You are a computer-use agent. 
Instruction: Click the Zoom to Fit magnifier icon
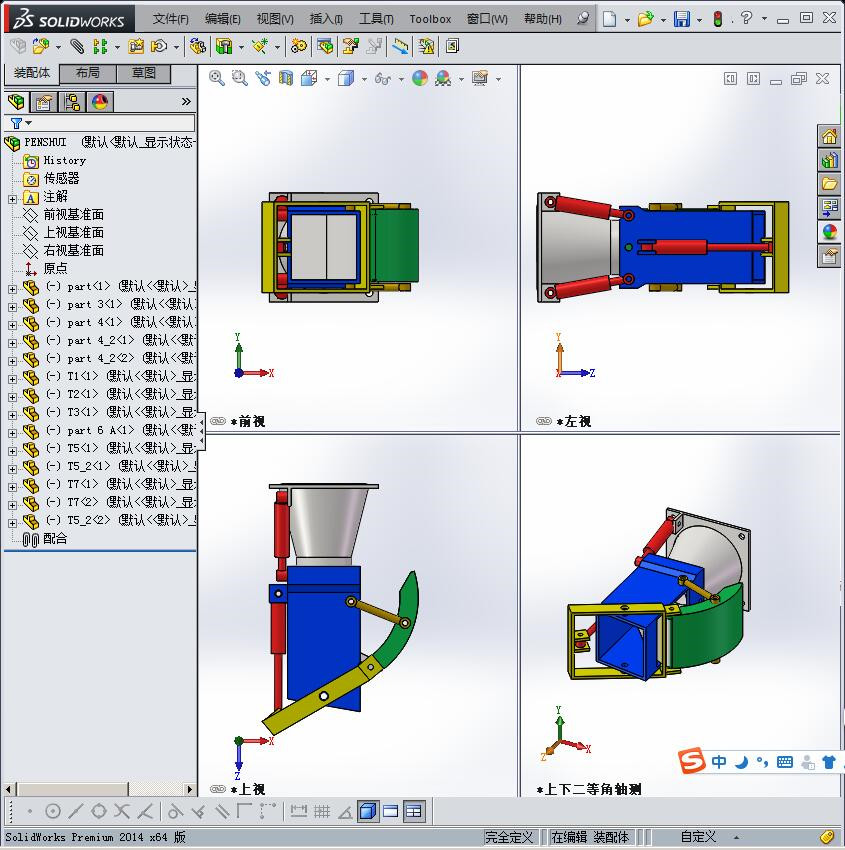click(217, 79)
